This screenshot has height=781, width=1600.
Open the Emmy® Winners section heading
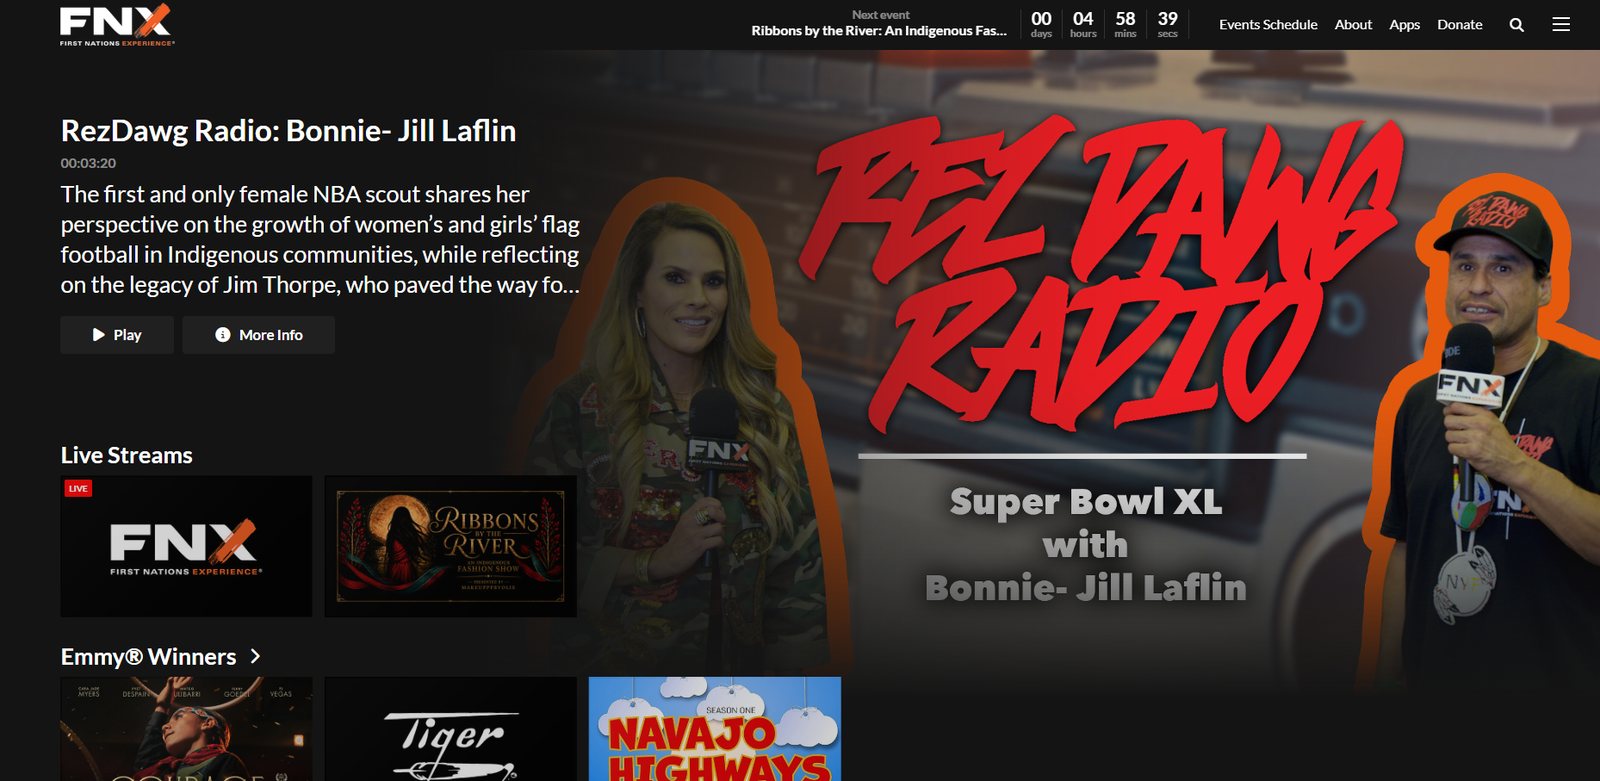pos(149,657)
